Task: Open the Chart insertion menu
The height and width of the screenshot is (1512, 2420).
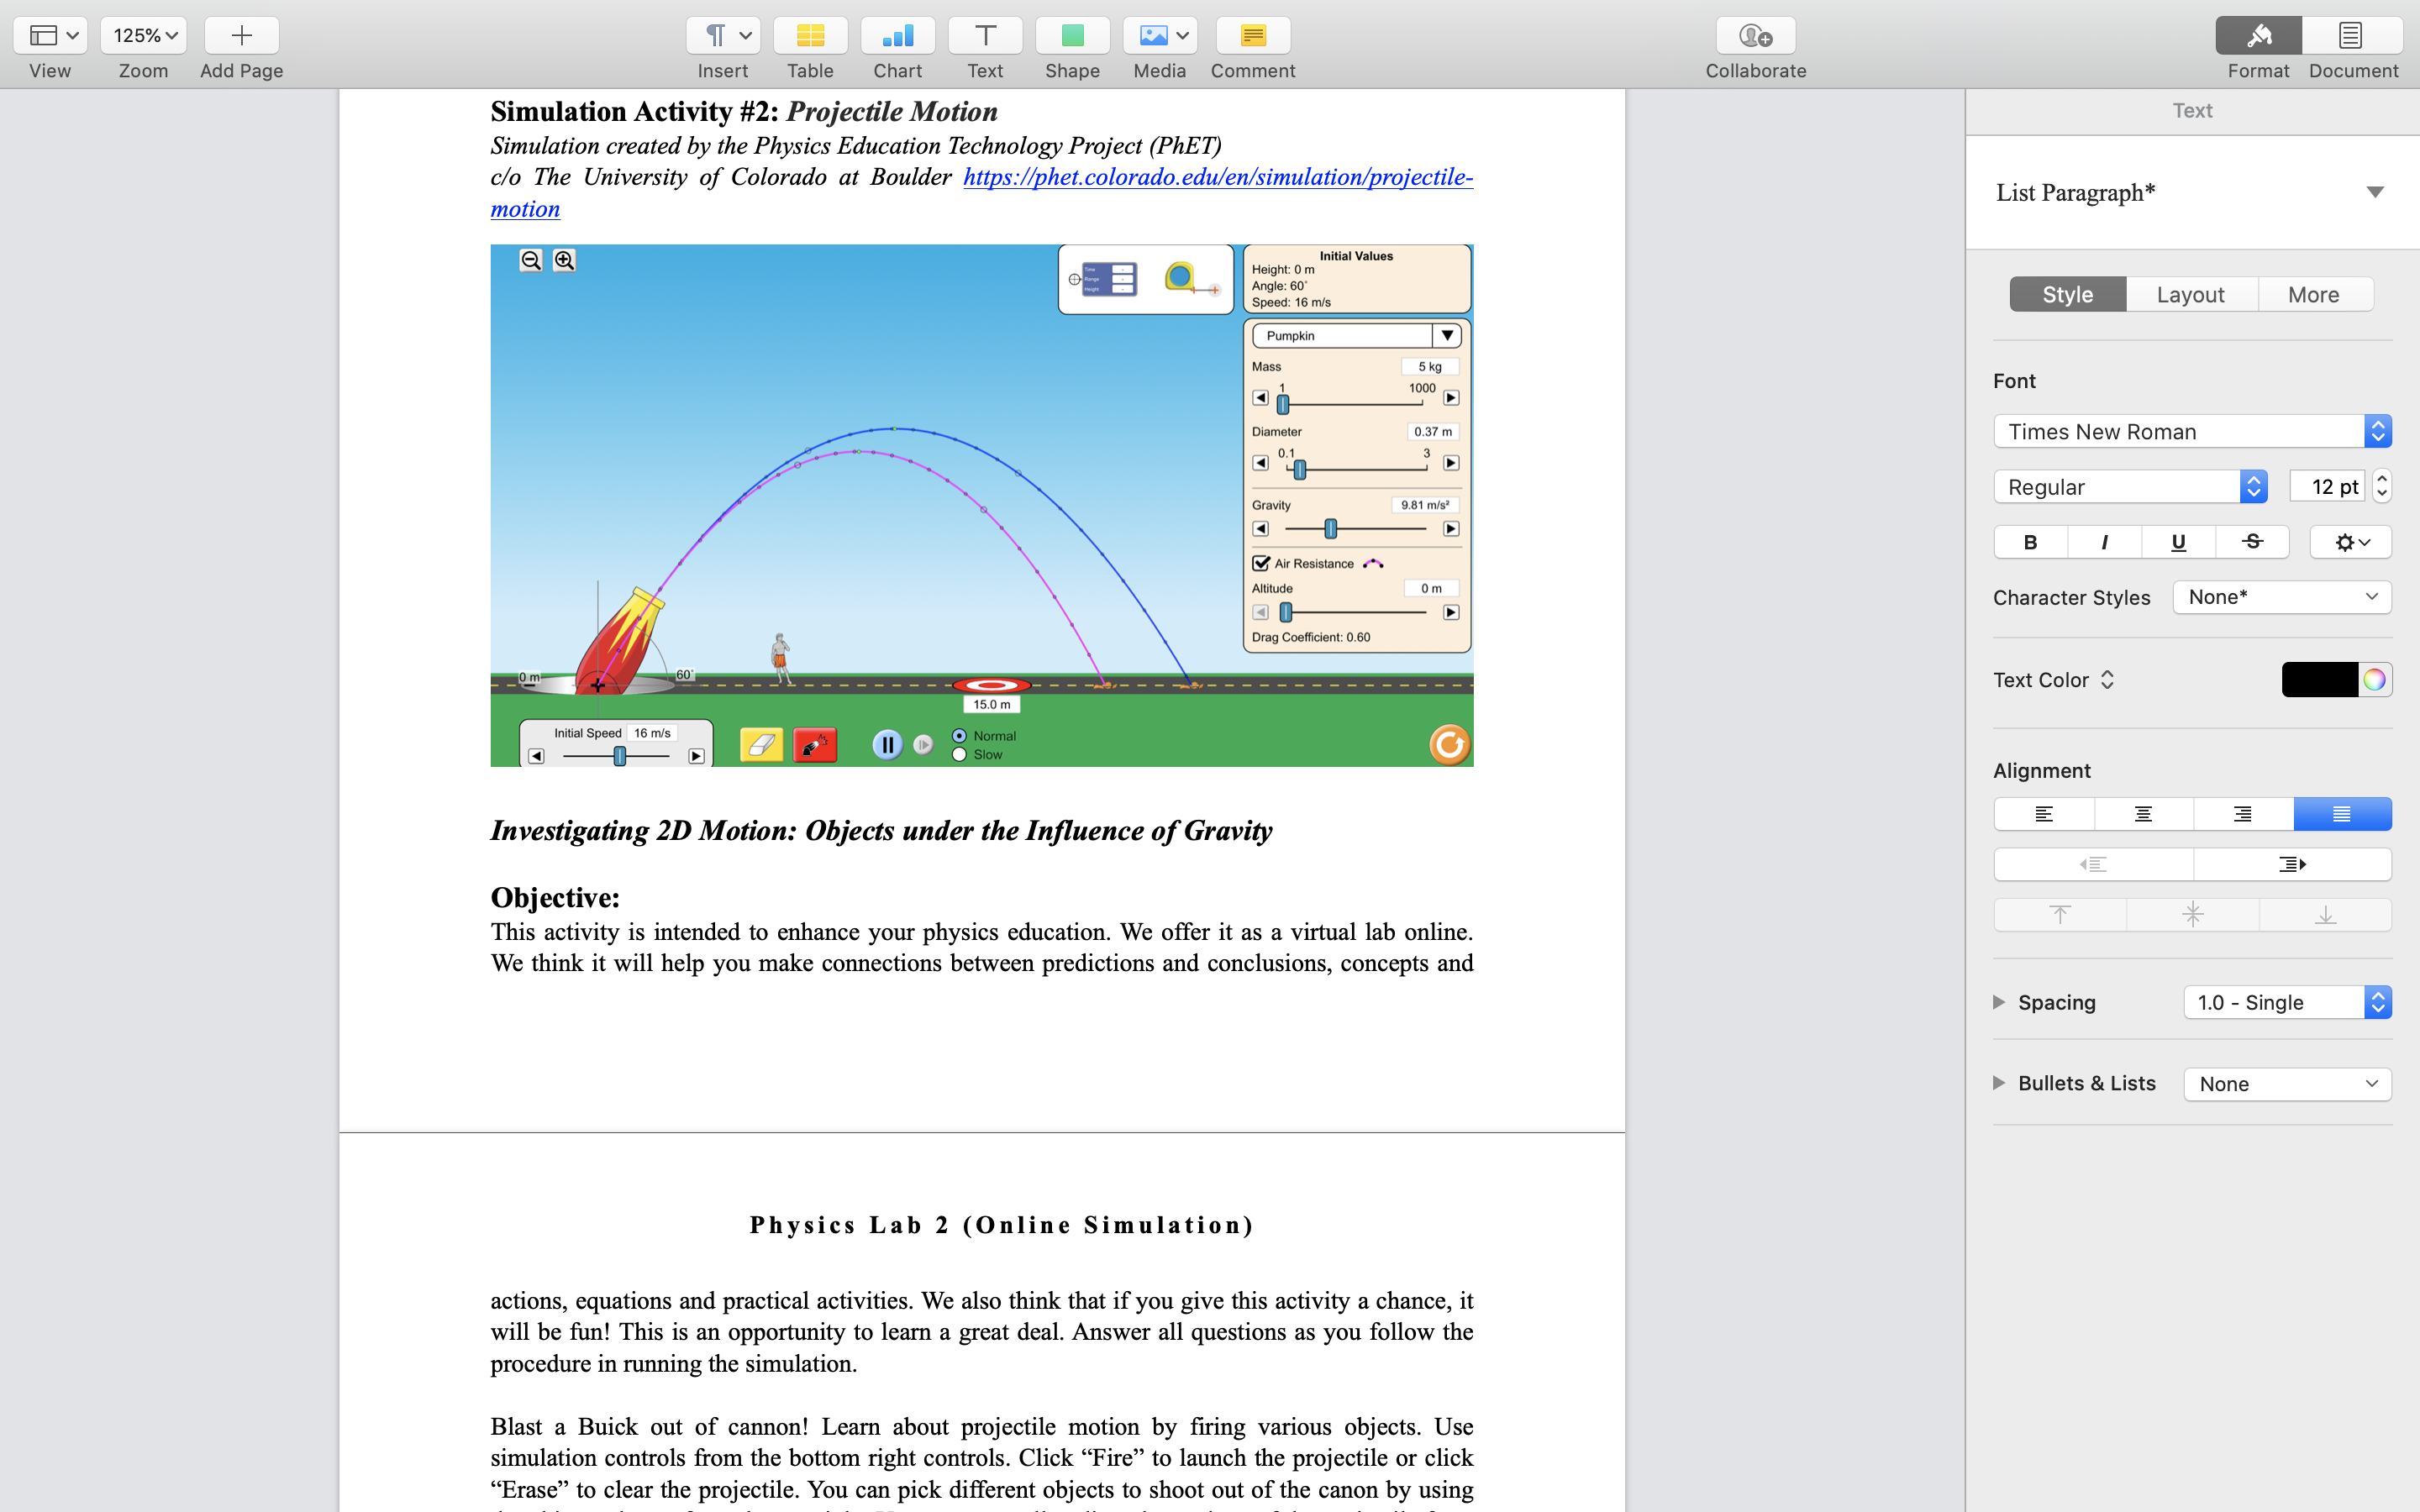Action: pyautogui.click(x=897, y=35)
